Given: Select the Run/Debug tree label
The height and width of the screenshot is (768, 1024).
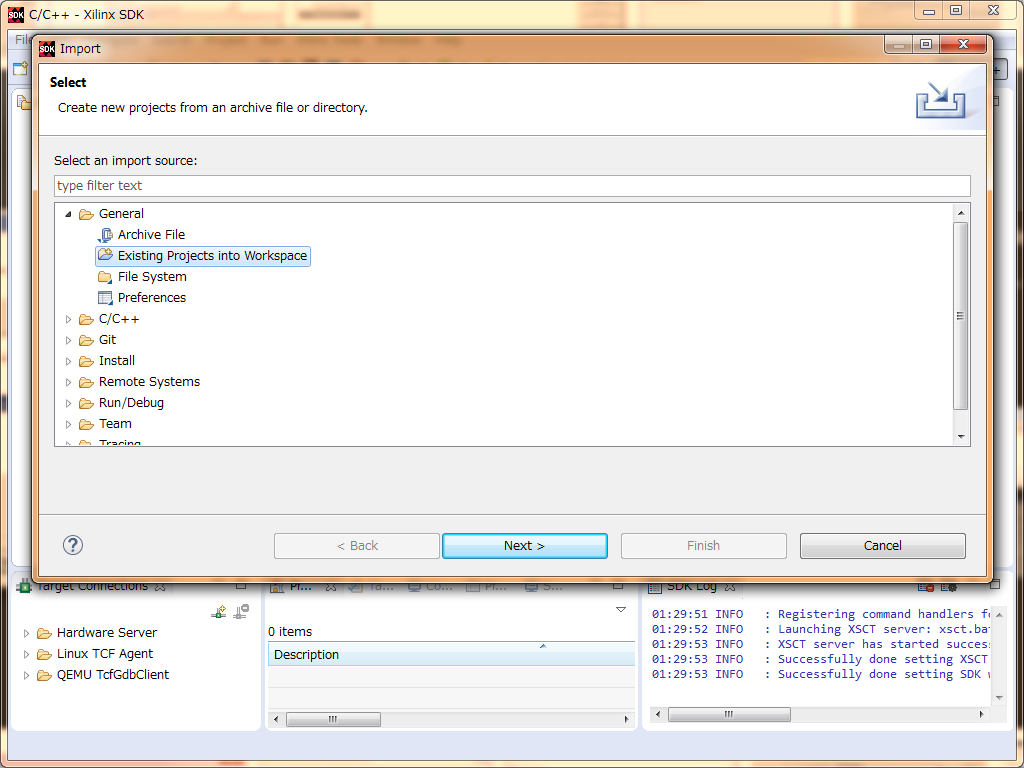Looking at the screenshot, I should point(131,402).
